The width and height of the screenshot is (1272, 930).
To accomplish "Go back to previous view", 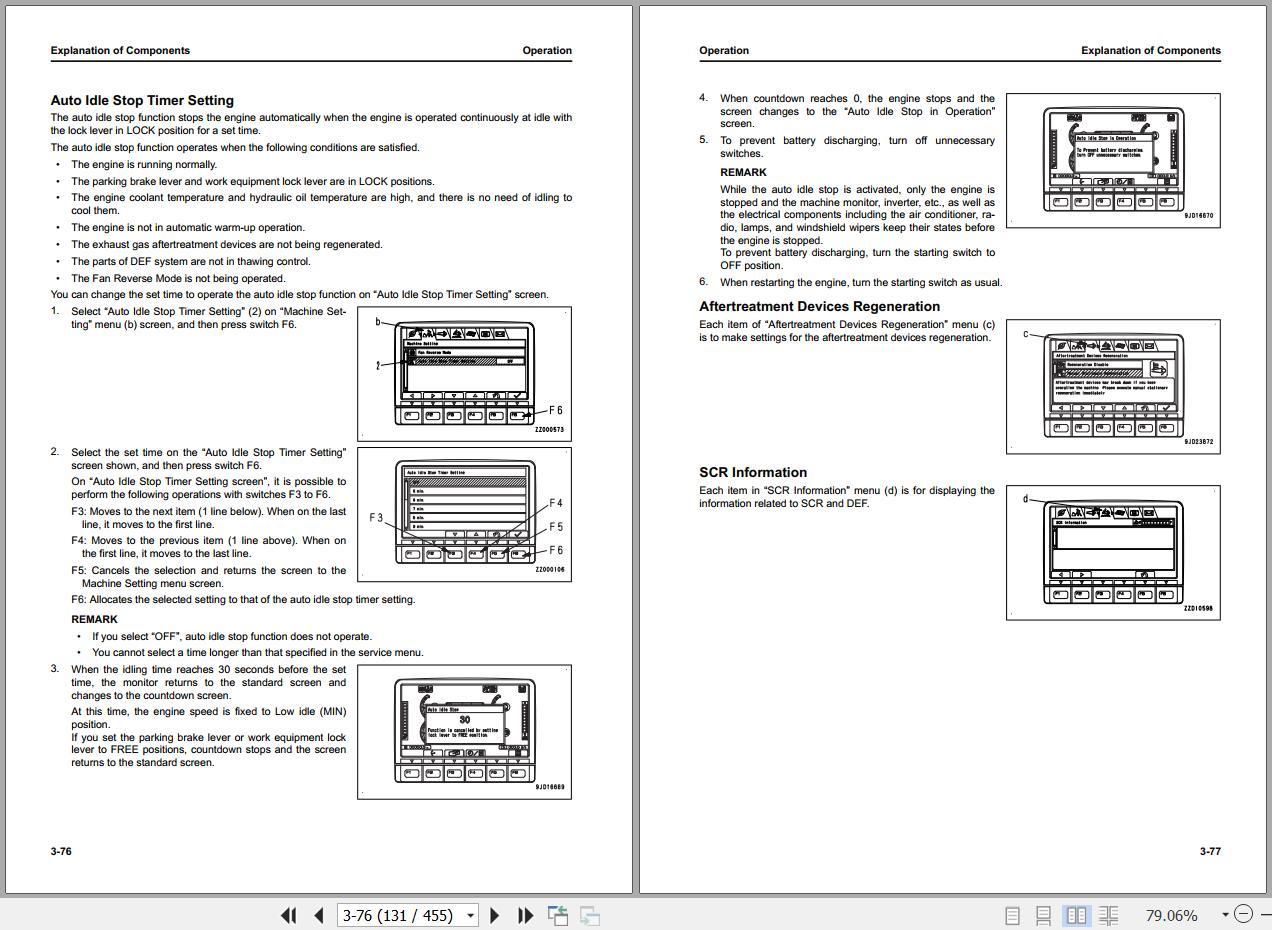I will pyautogui.click(x=557, y=915).
